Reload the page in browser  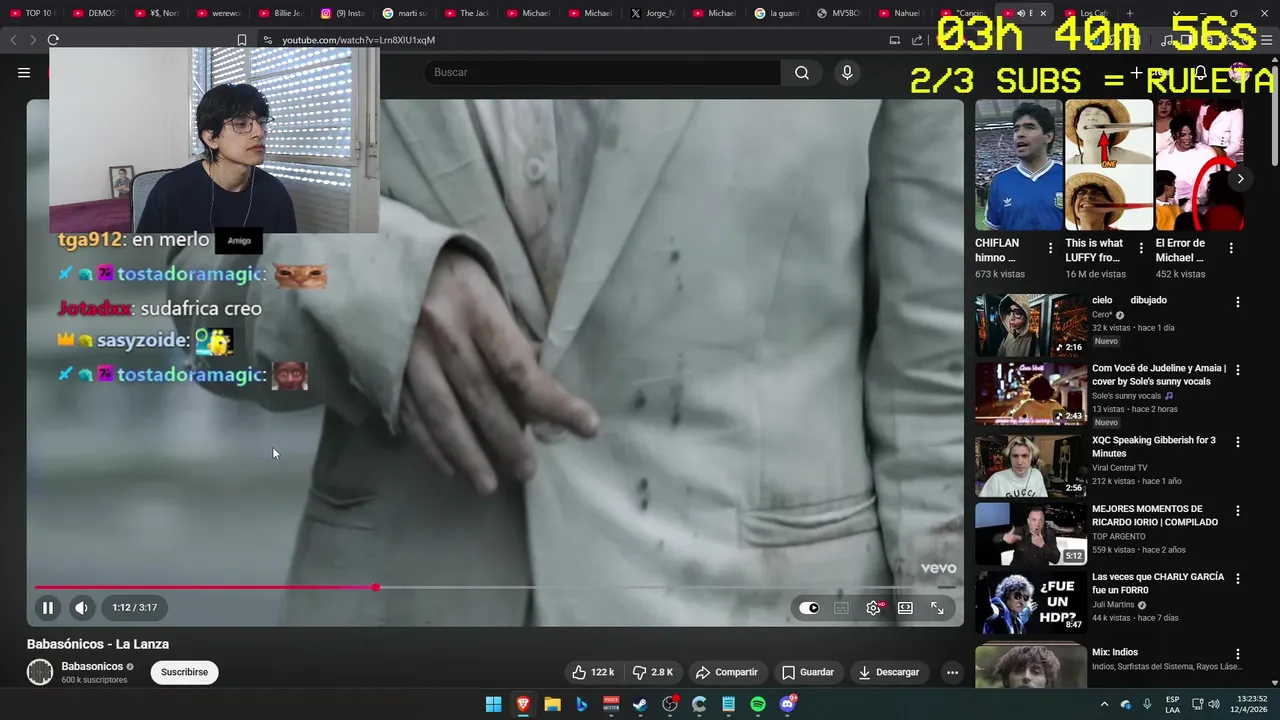click(x=53, y=40)
